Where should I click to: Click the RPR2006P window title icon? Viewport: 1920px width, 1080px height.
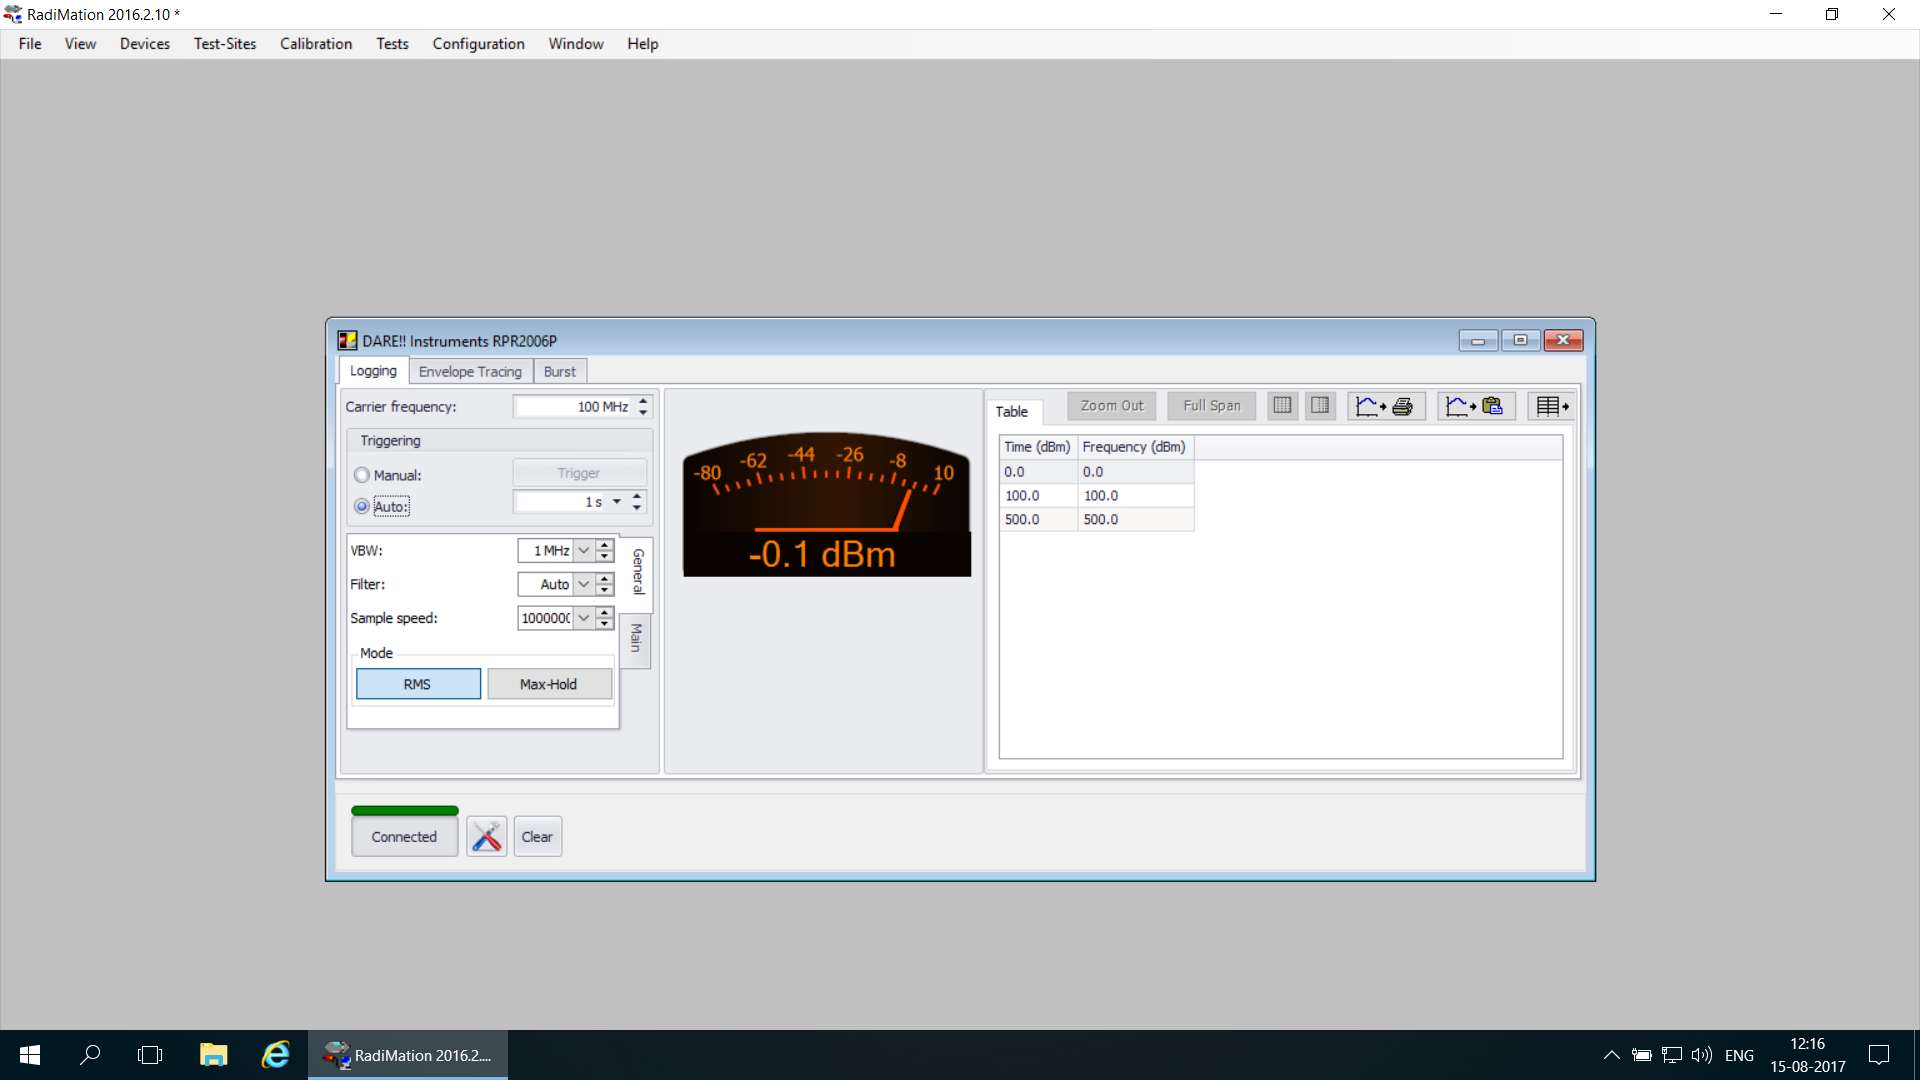point(347,341)
